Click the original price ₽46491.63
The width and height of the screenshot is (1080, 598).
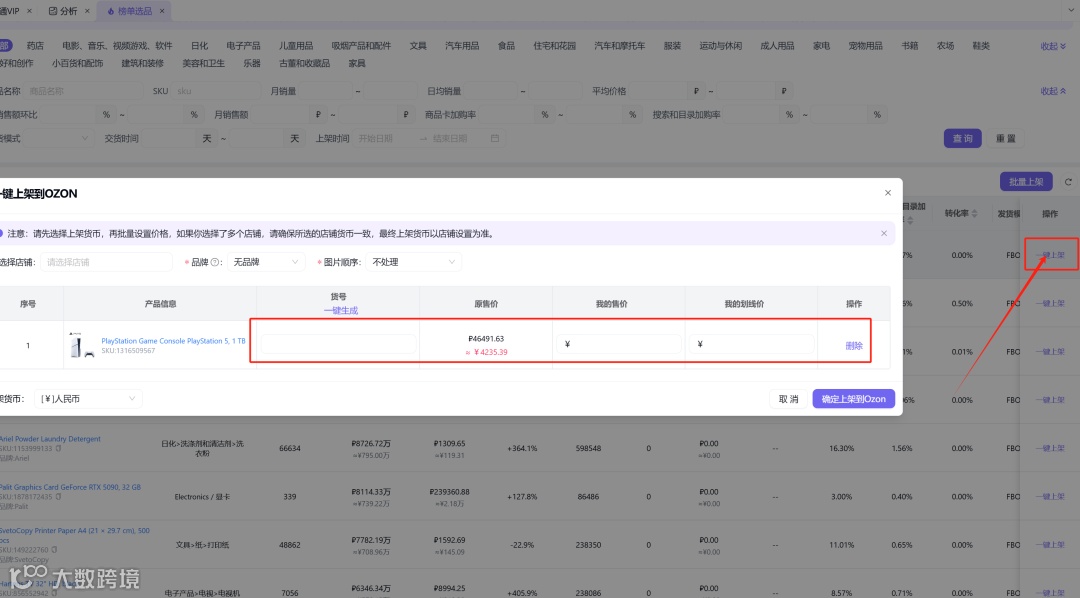click(486, 339)
